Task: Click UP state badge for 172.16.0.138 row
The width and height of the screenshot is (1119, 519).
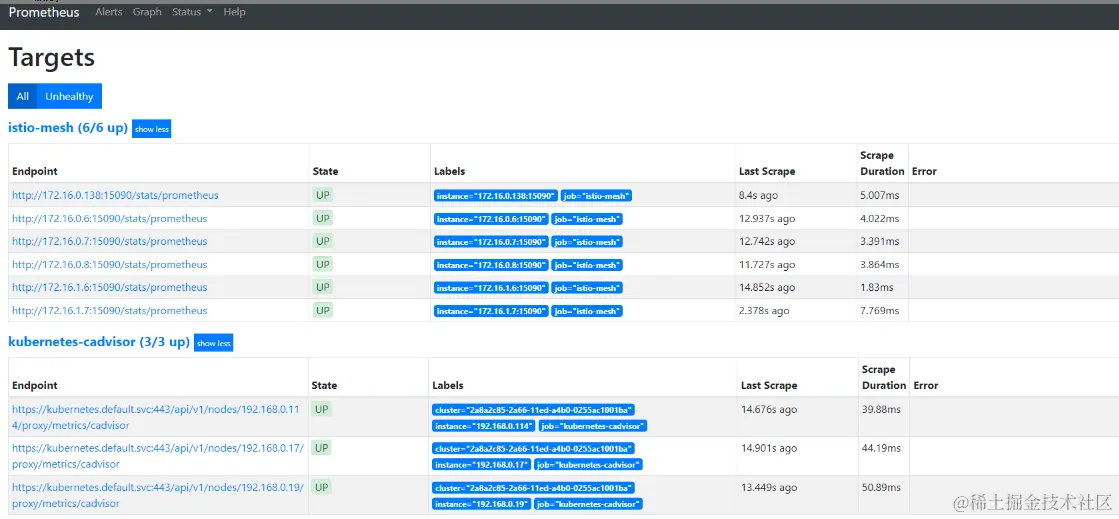Action: pyautogui.click(x=323, y=195)
